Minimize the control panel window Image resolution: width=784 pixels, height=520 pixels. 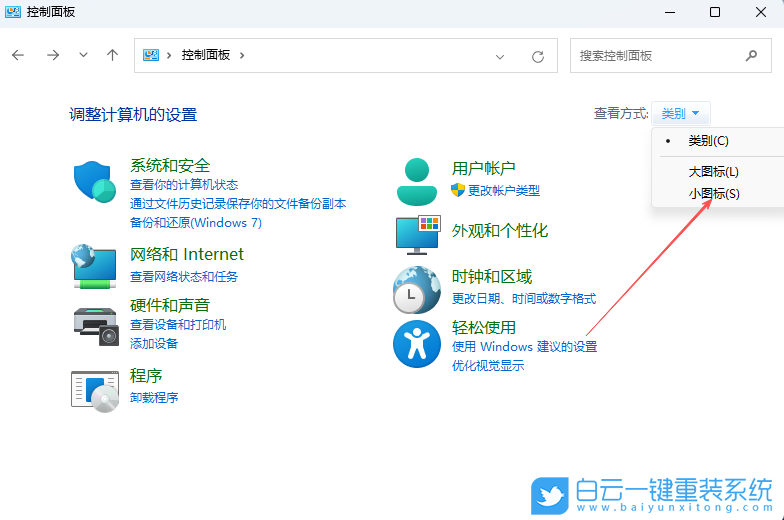coord(670,12)
